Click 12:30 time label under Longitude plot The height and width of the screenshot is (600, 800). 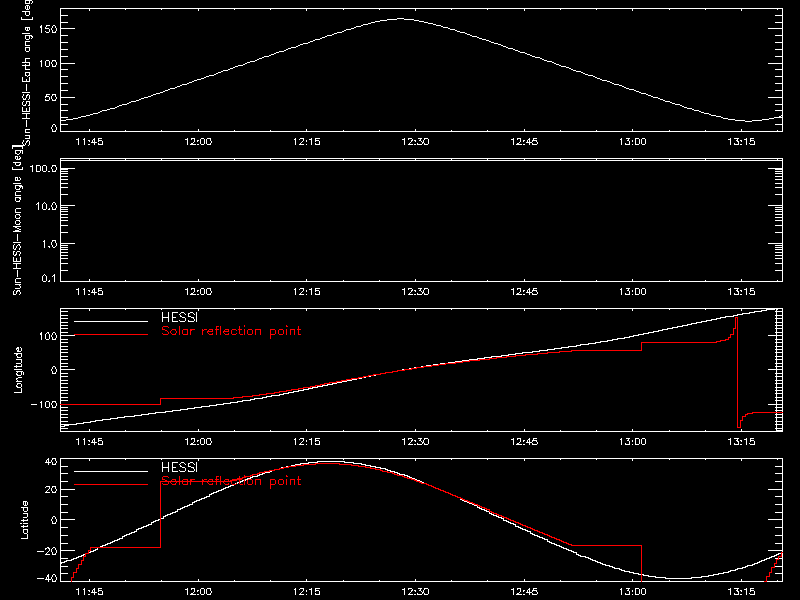coord(415,442)
